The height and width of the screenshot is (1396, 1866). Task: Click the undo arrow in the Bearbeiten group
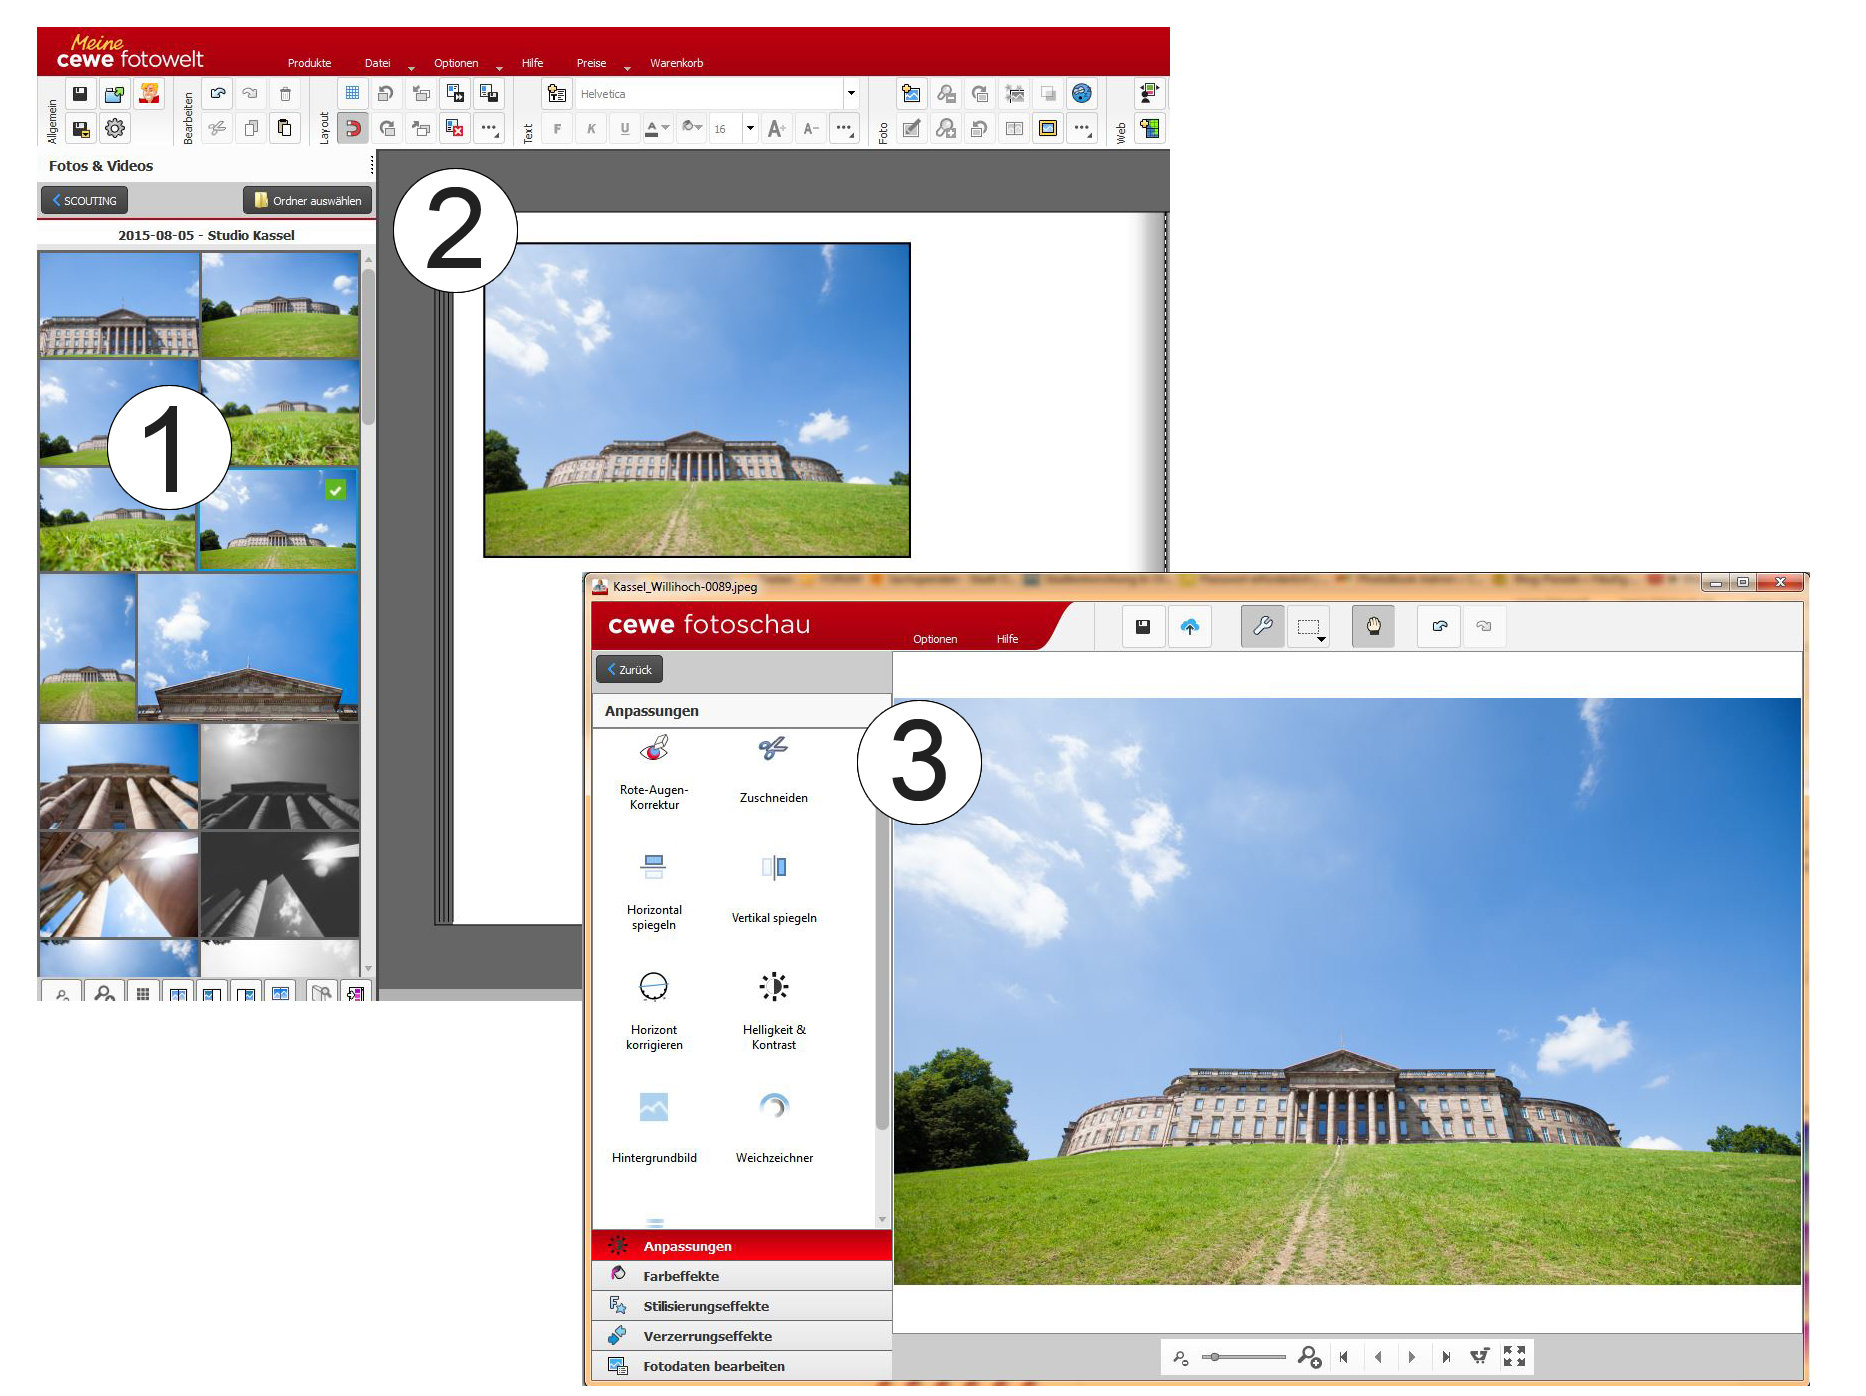[x=217, y=94]
